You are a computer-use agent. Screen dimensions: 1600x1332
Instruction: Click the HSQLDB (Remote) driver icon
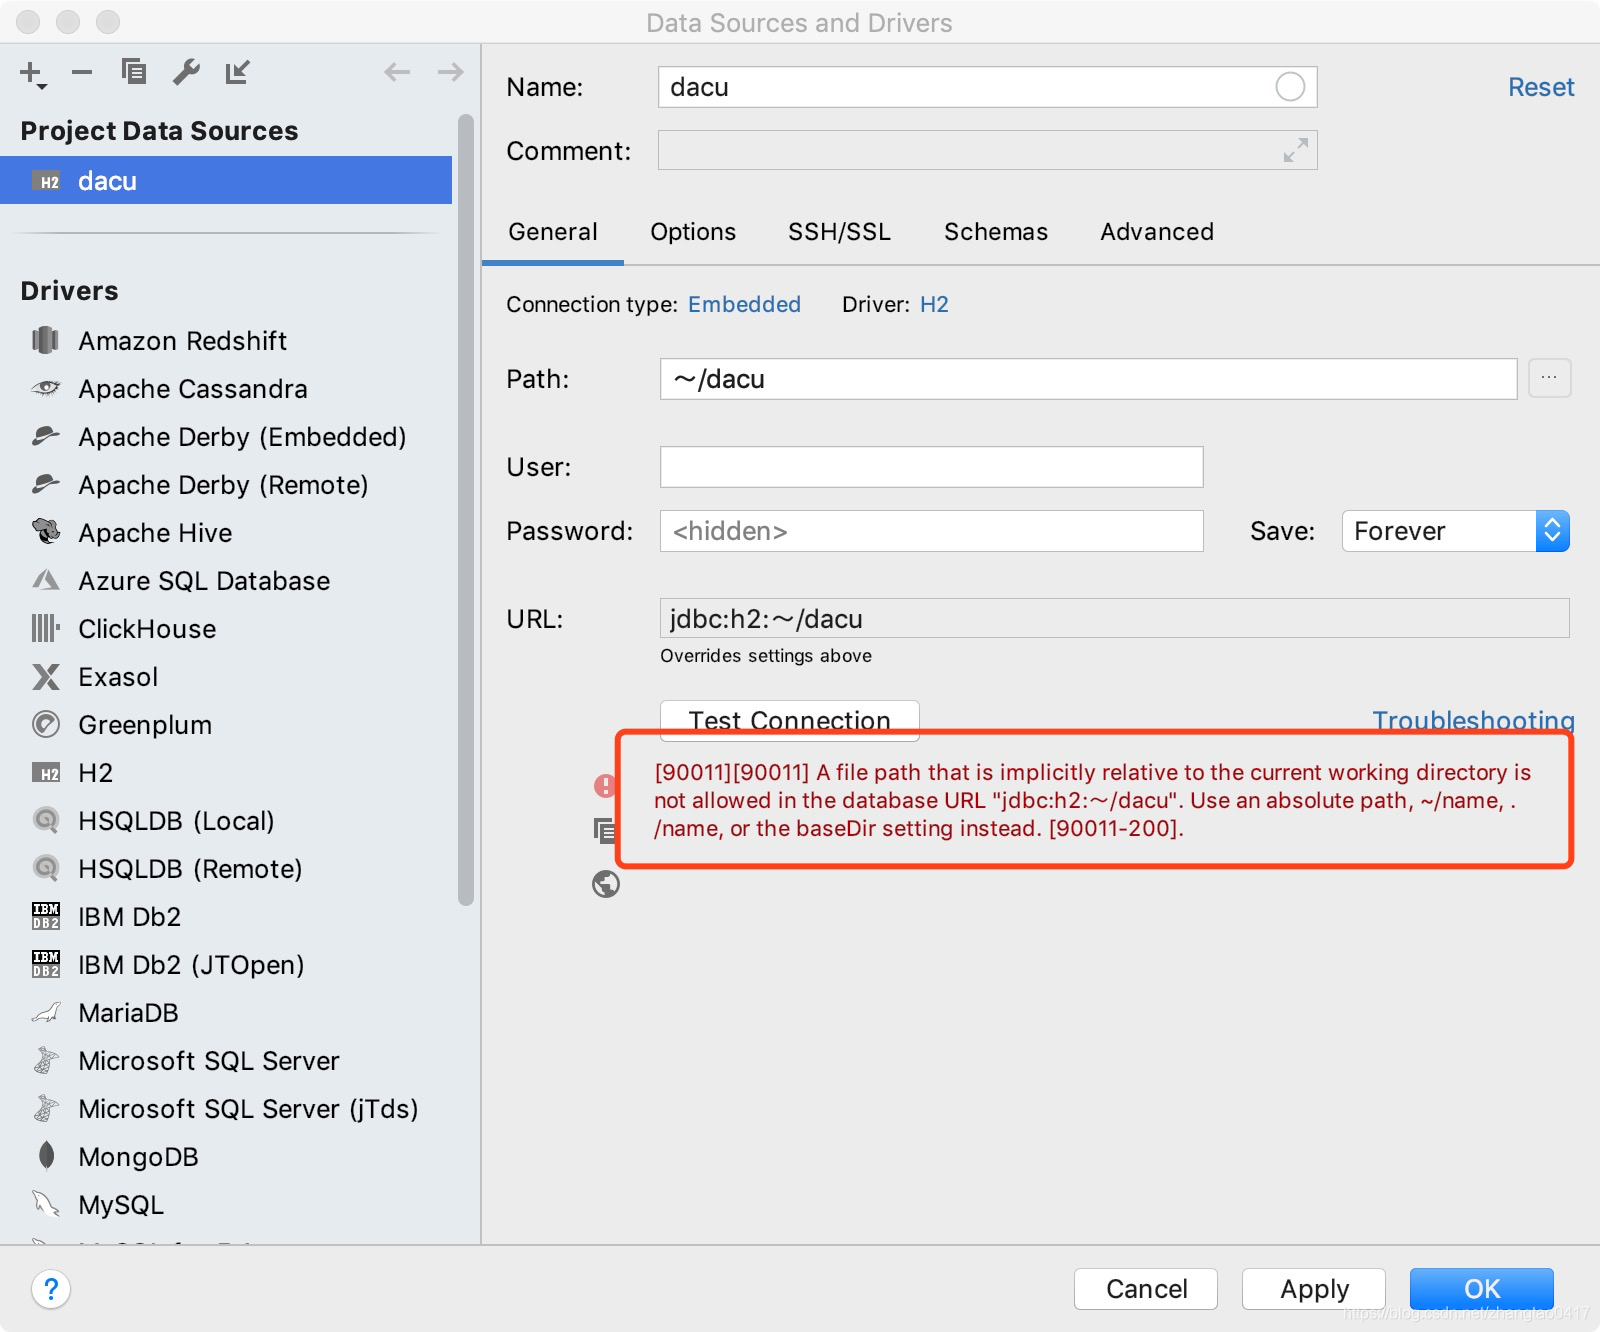(46, 869)
